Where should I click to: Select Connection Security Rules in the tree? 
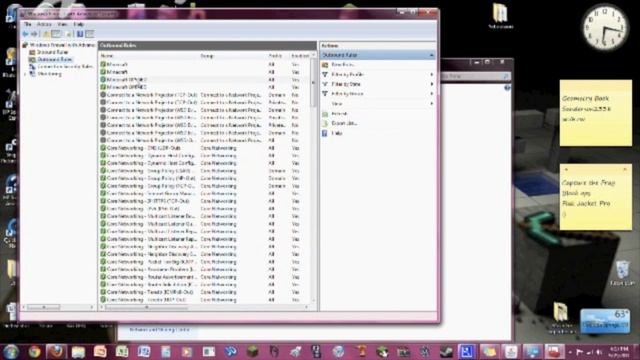pyautogui.click(x=64, y=67)
